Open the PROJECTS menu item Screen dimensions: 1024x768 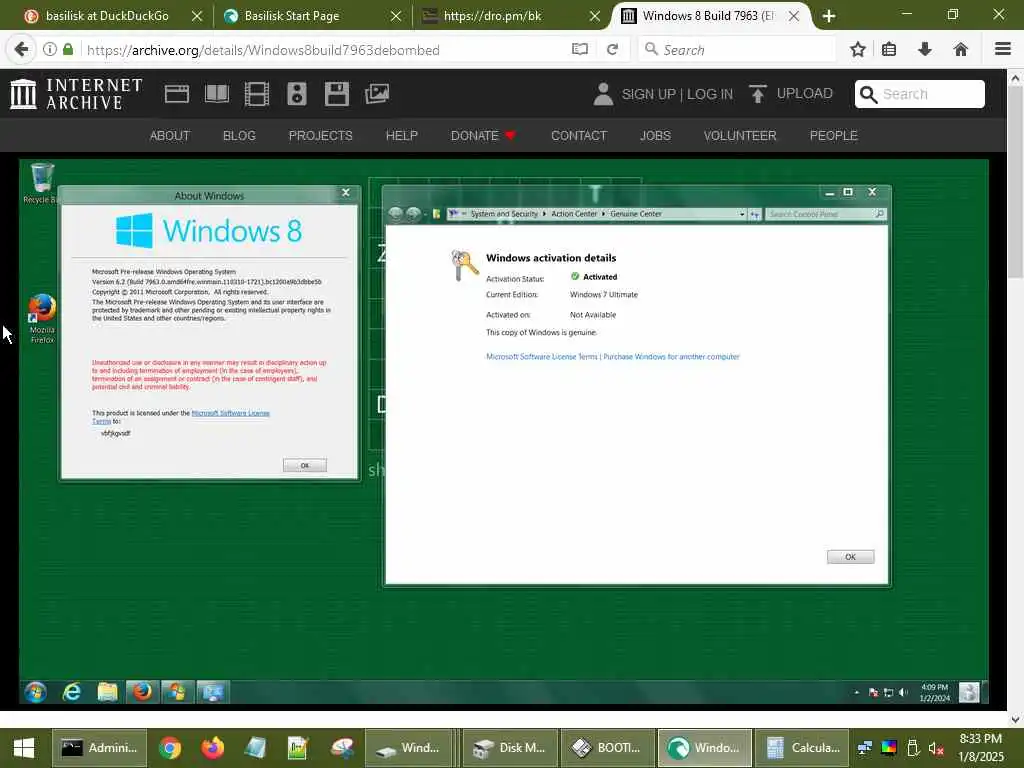[x=321, y=136]
